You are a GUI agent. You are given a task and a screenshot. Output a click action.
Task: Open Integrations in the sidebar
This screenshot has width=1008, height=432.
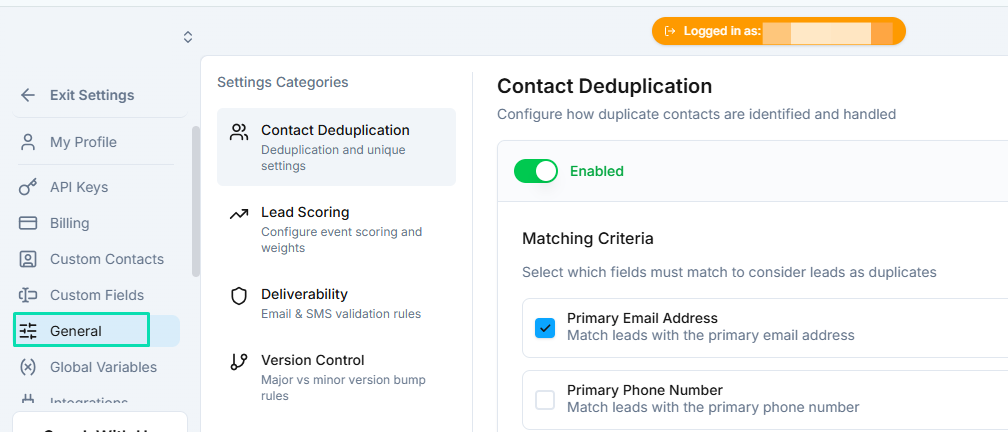pos(89,402)
